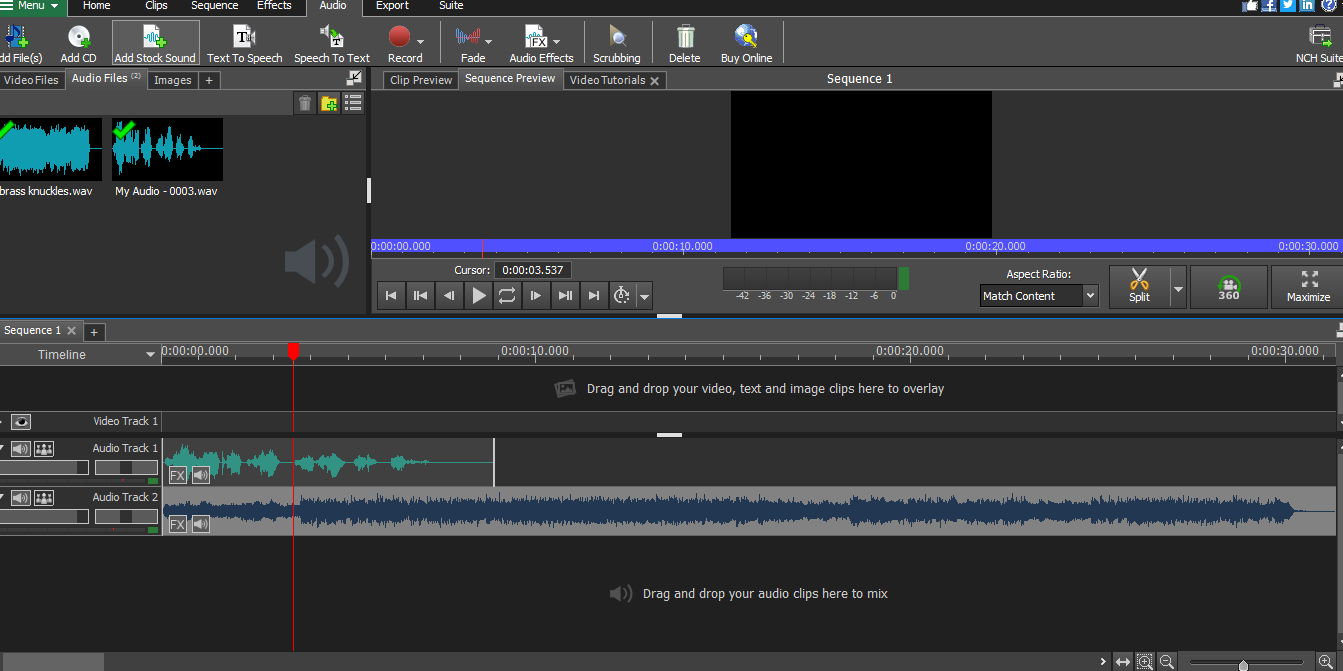The width and height of the screenshot is (1343, 671).
Task: Open FX on the Audio Track 1 clip
Action: (x=178, y=475)
